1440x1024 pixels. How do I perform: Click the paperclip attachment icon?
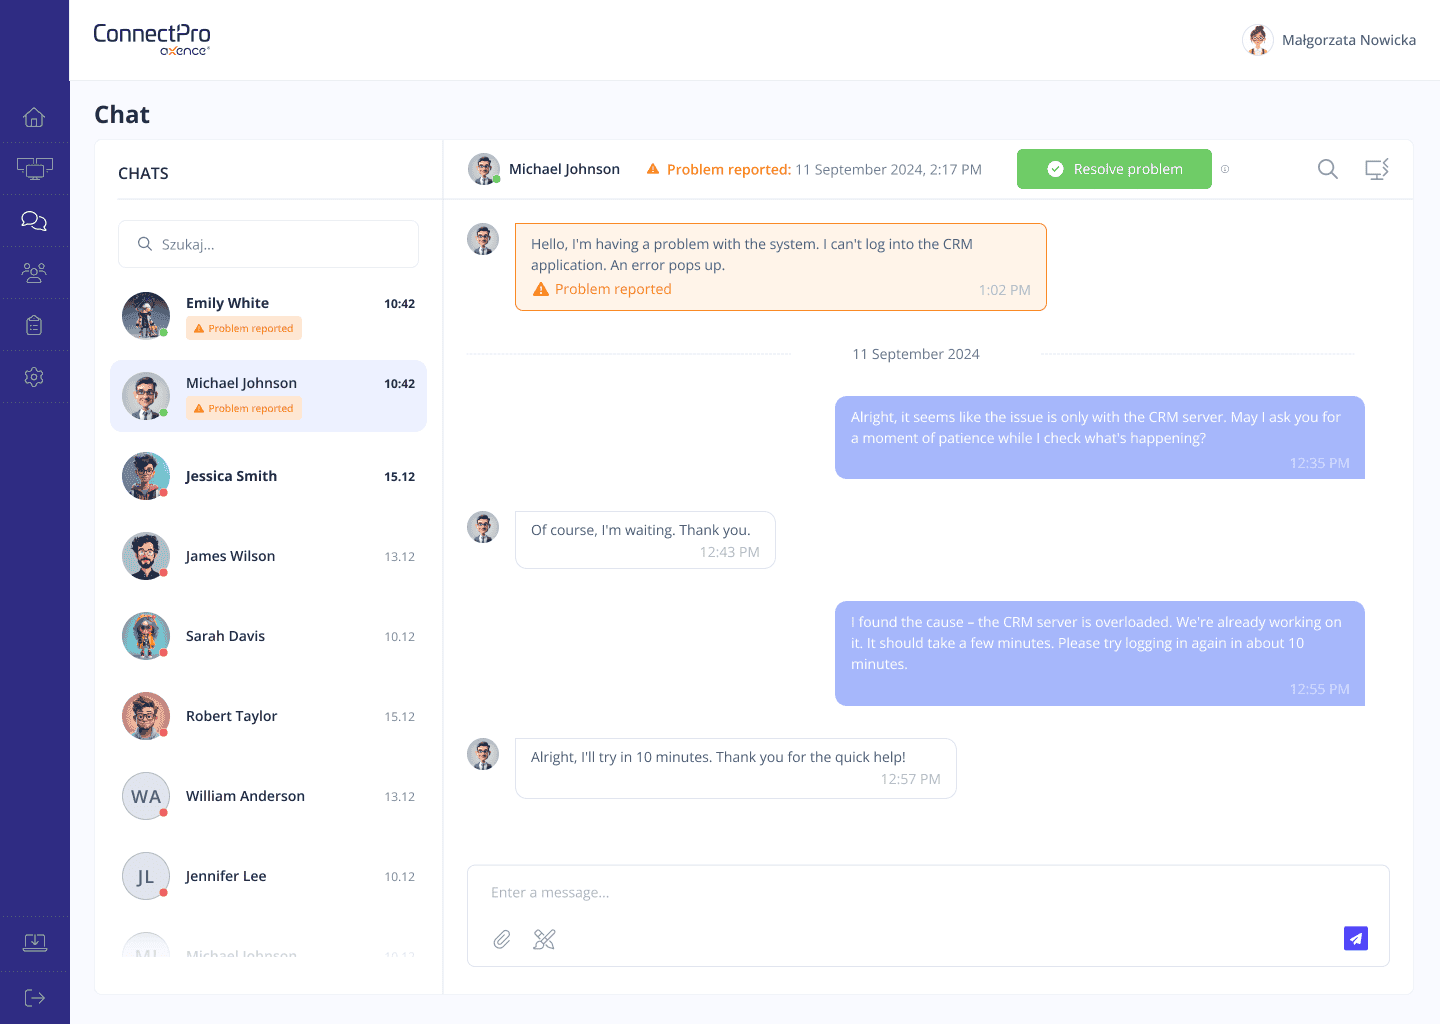[502, 939]
